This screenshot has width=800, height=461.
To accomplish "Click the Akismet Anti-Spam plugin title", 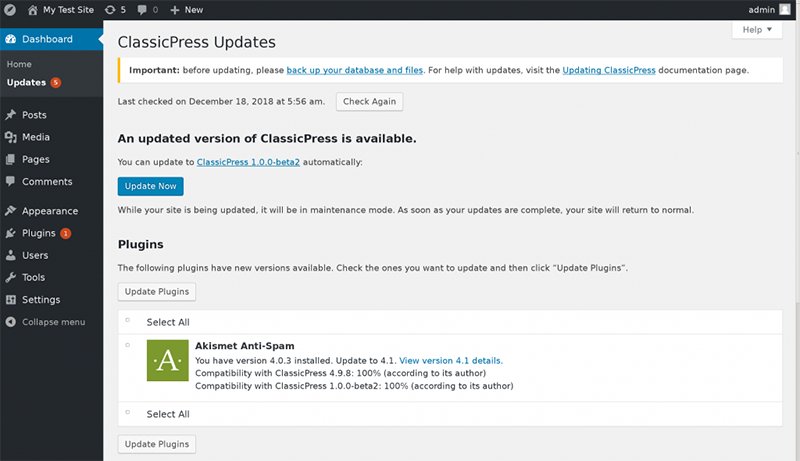I will pyautogui.click(x=245, y=346).
